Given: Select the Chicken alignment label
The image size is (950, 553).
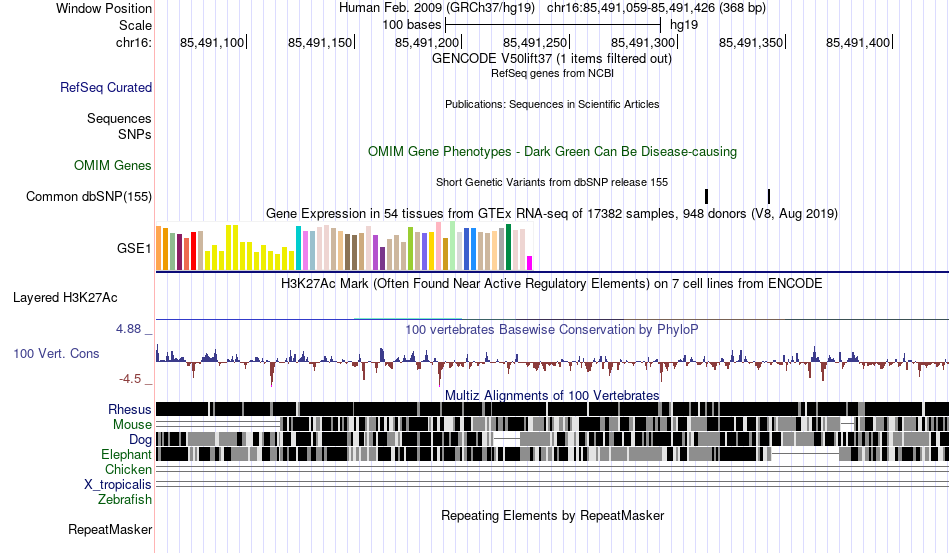Looking at the screenshot, I should pos(128,469).
